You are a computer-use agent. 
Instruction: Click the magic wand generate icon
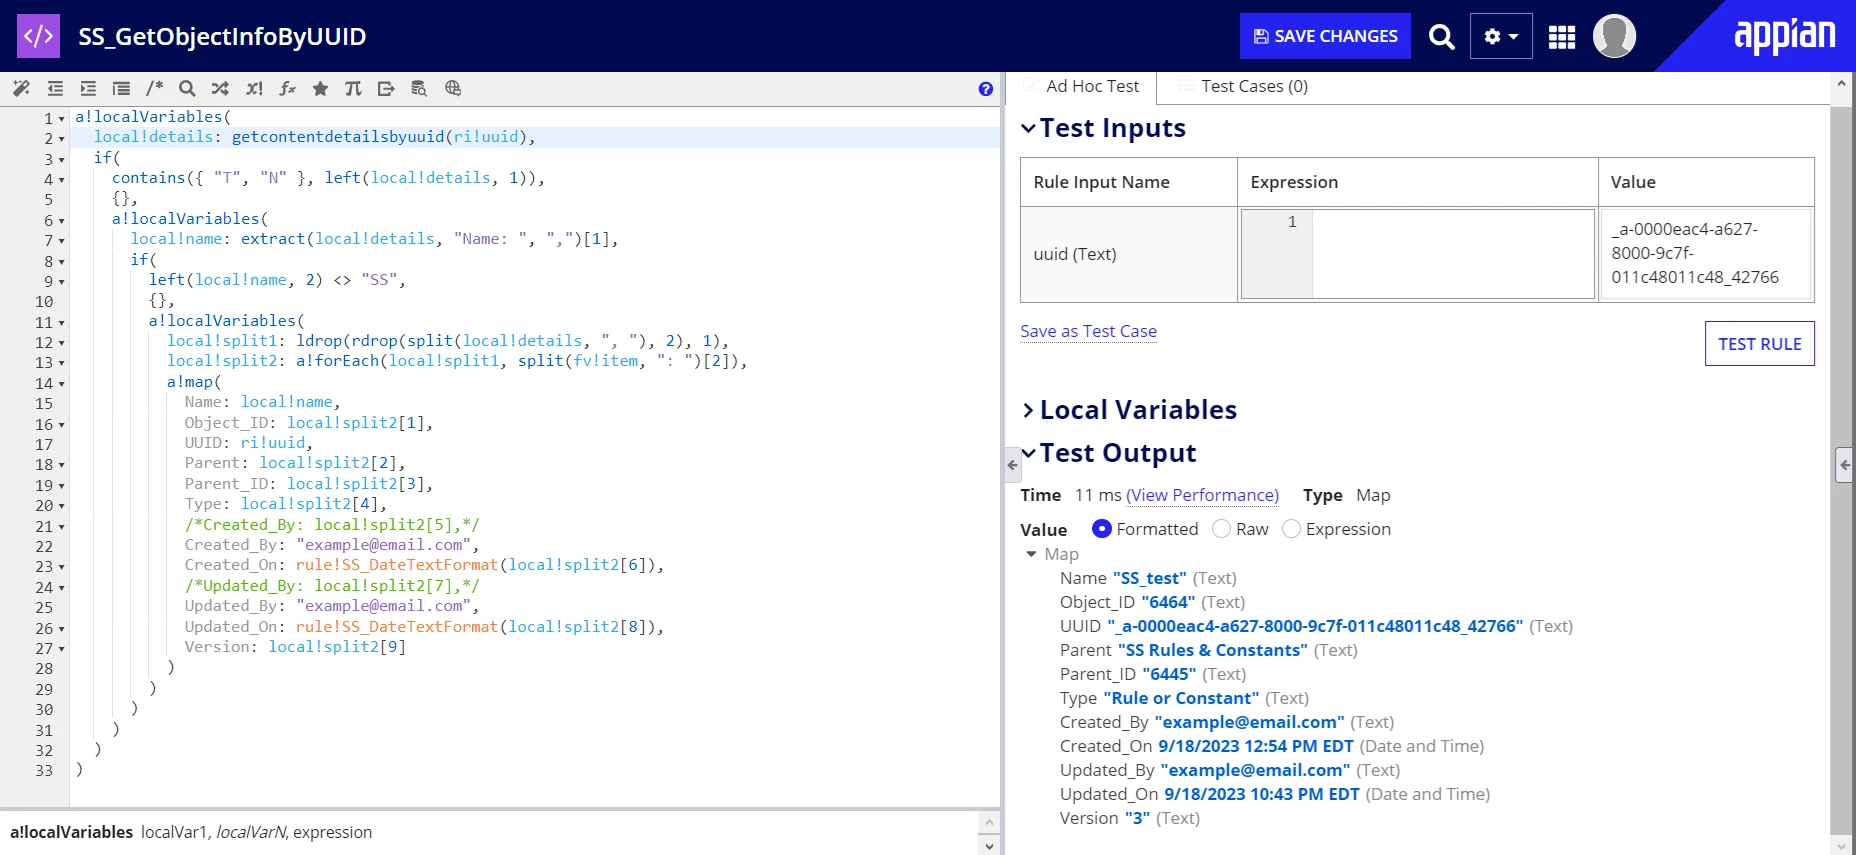coord(21,88)
